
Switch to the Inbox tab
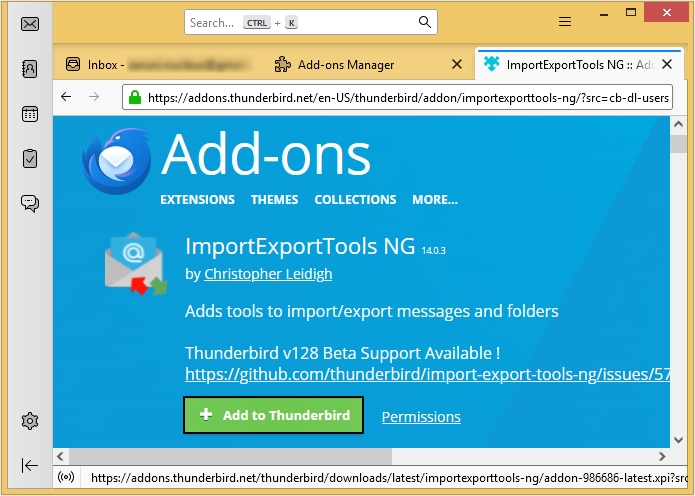[158, 65]
